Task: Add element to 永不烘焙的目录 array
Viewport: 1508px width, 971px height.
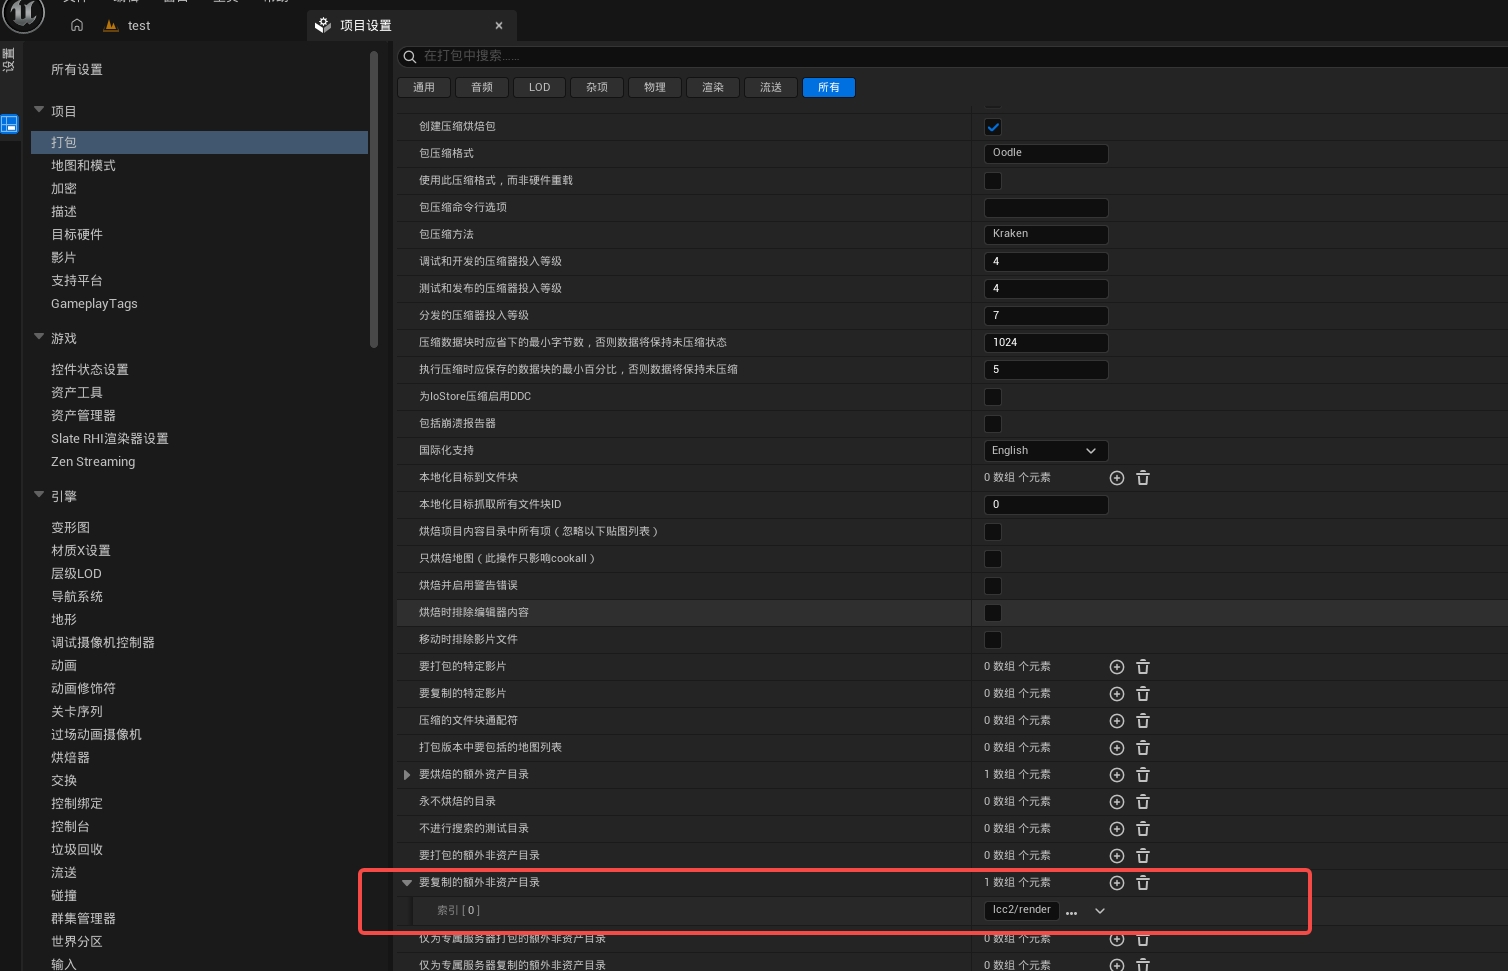Action: click(x=1117, y=802)
